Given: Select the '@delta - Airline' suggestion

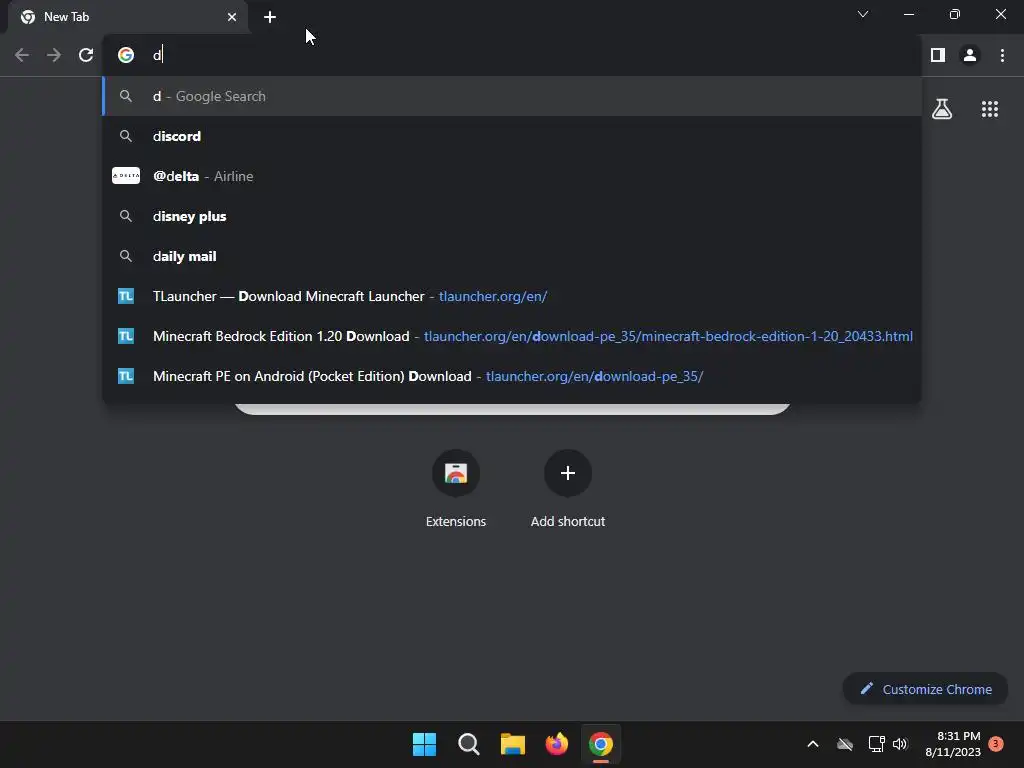Looking at the screenshot, I should pyautogui.click(x=512, y=176).
